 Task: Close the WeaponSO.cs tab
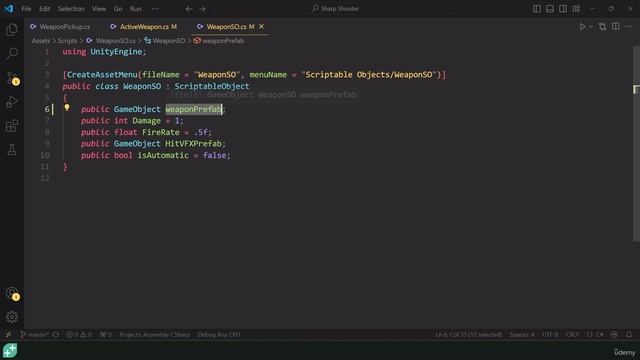261,27
